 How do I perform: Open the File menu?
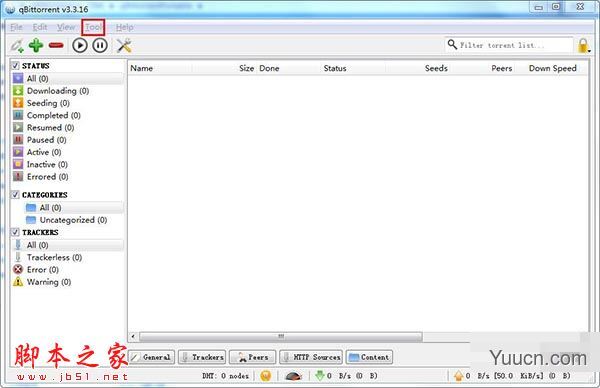coord(16,27)
